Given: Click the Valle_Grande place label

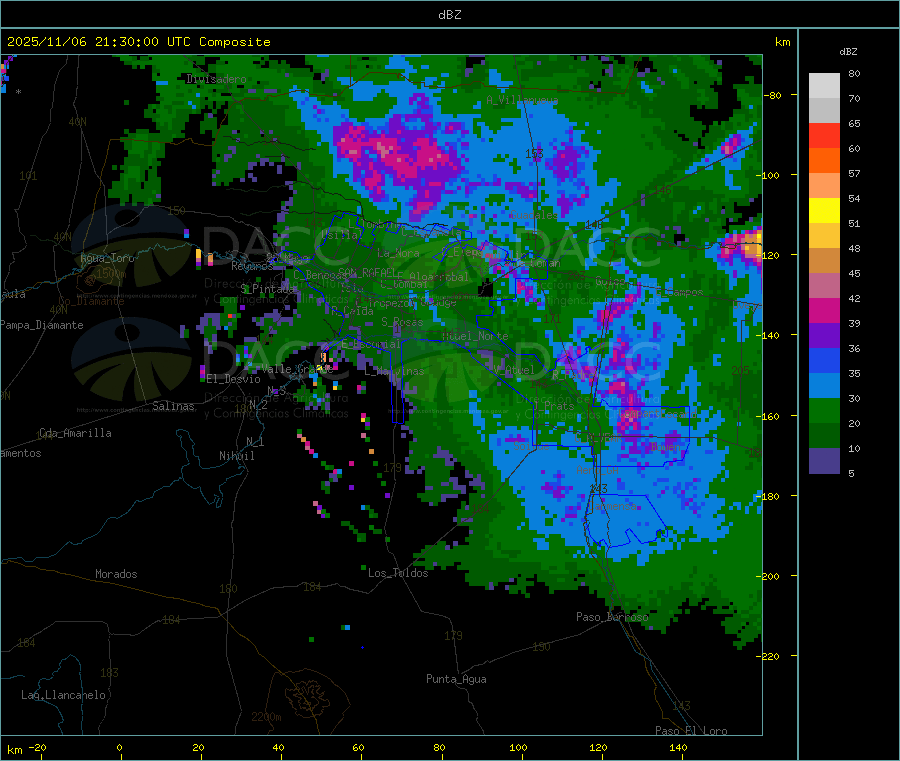Looking at the screenshot, I should (x=297, y=369).
